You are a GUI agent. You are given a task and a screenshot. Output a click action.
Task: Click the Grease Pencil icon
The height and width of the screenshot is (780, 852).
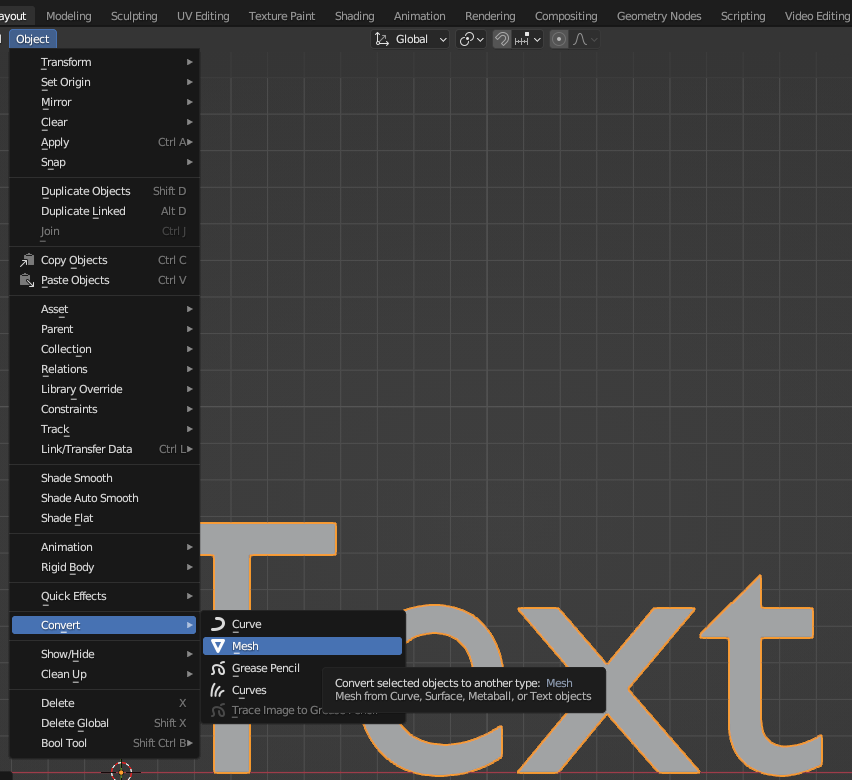[x=218, y=668]
